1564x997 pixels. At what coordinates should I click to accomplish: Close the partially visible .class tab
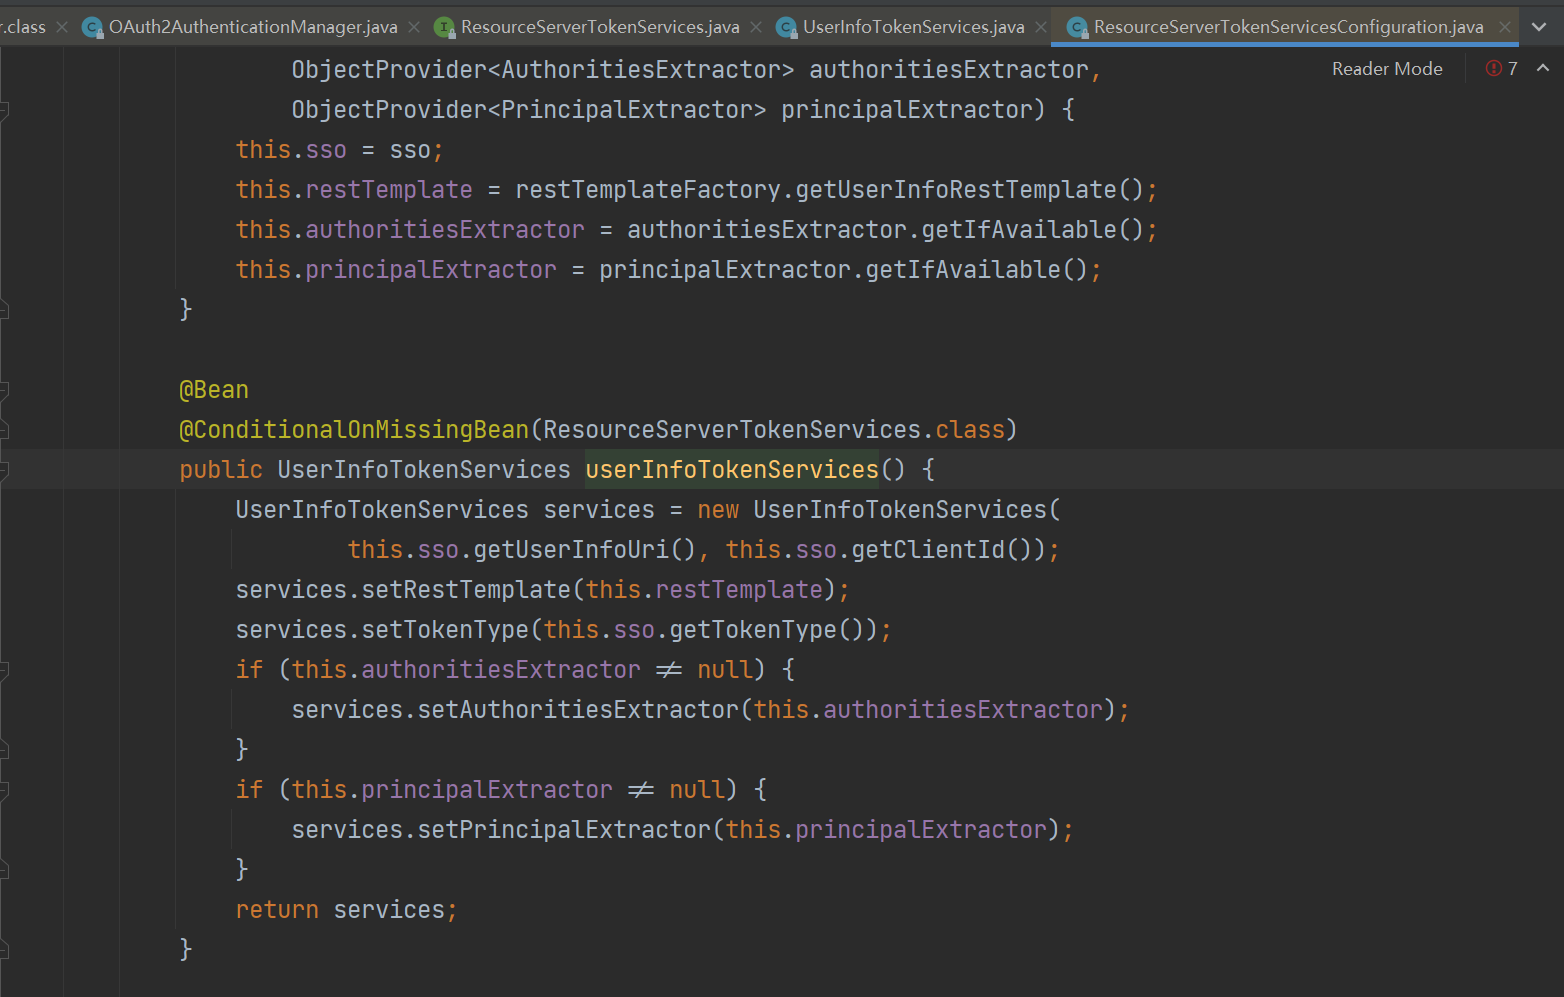click(62, 27)
